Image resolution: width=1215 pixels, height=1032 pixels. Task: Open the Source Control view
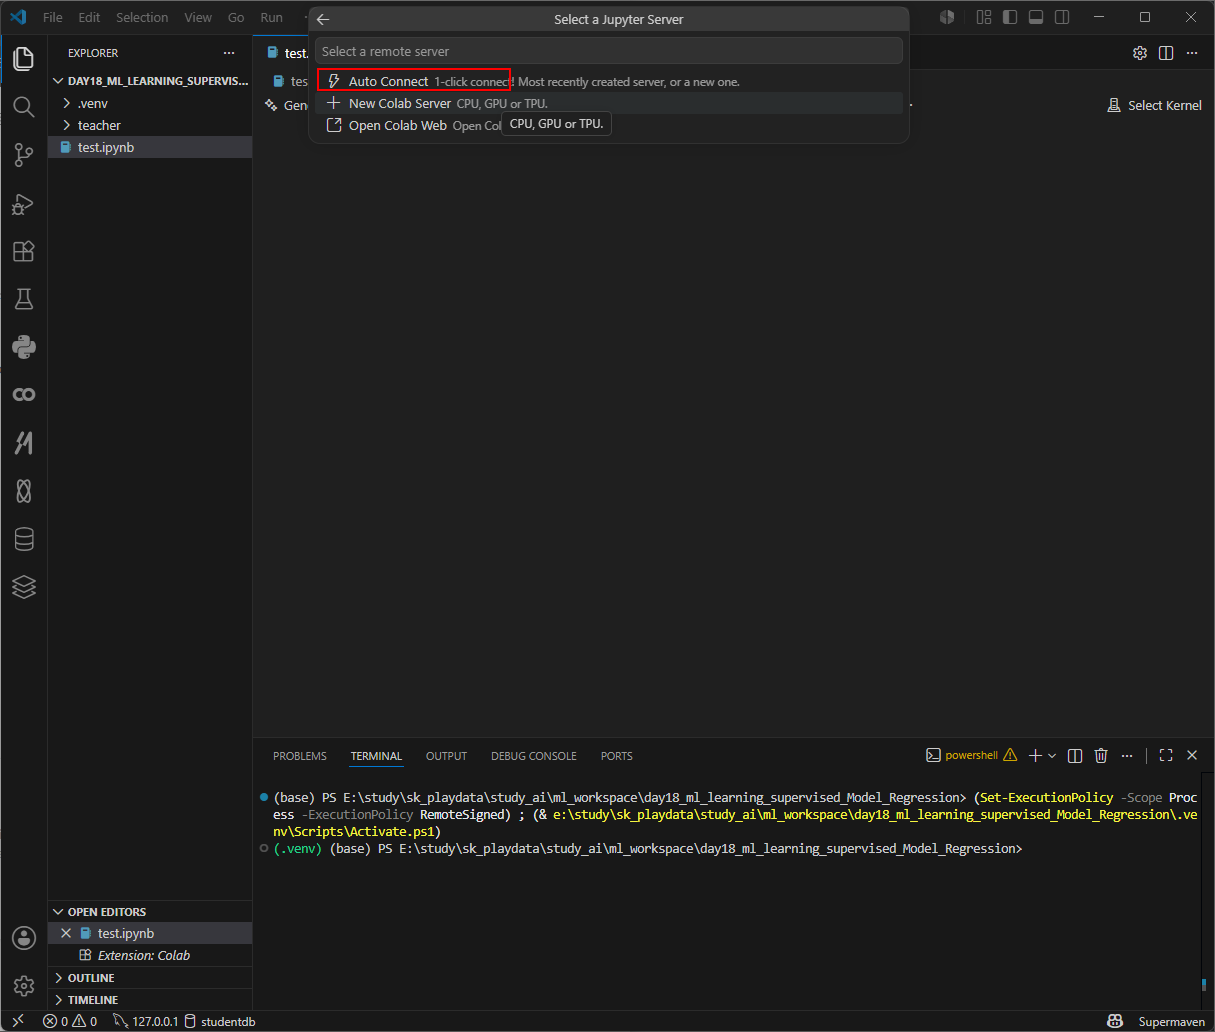[24, 154]
